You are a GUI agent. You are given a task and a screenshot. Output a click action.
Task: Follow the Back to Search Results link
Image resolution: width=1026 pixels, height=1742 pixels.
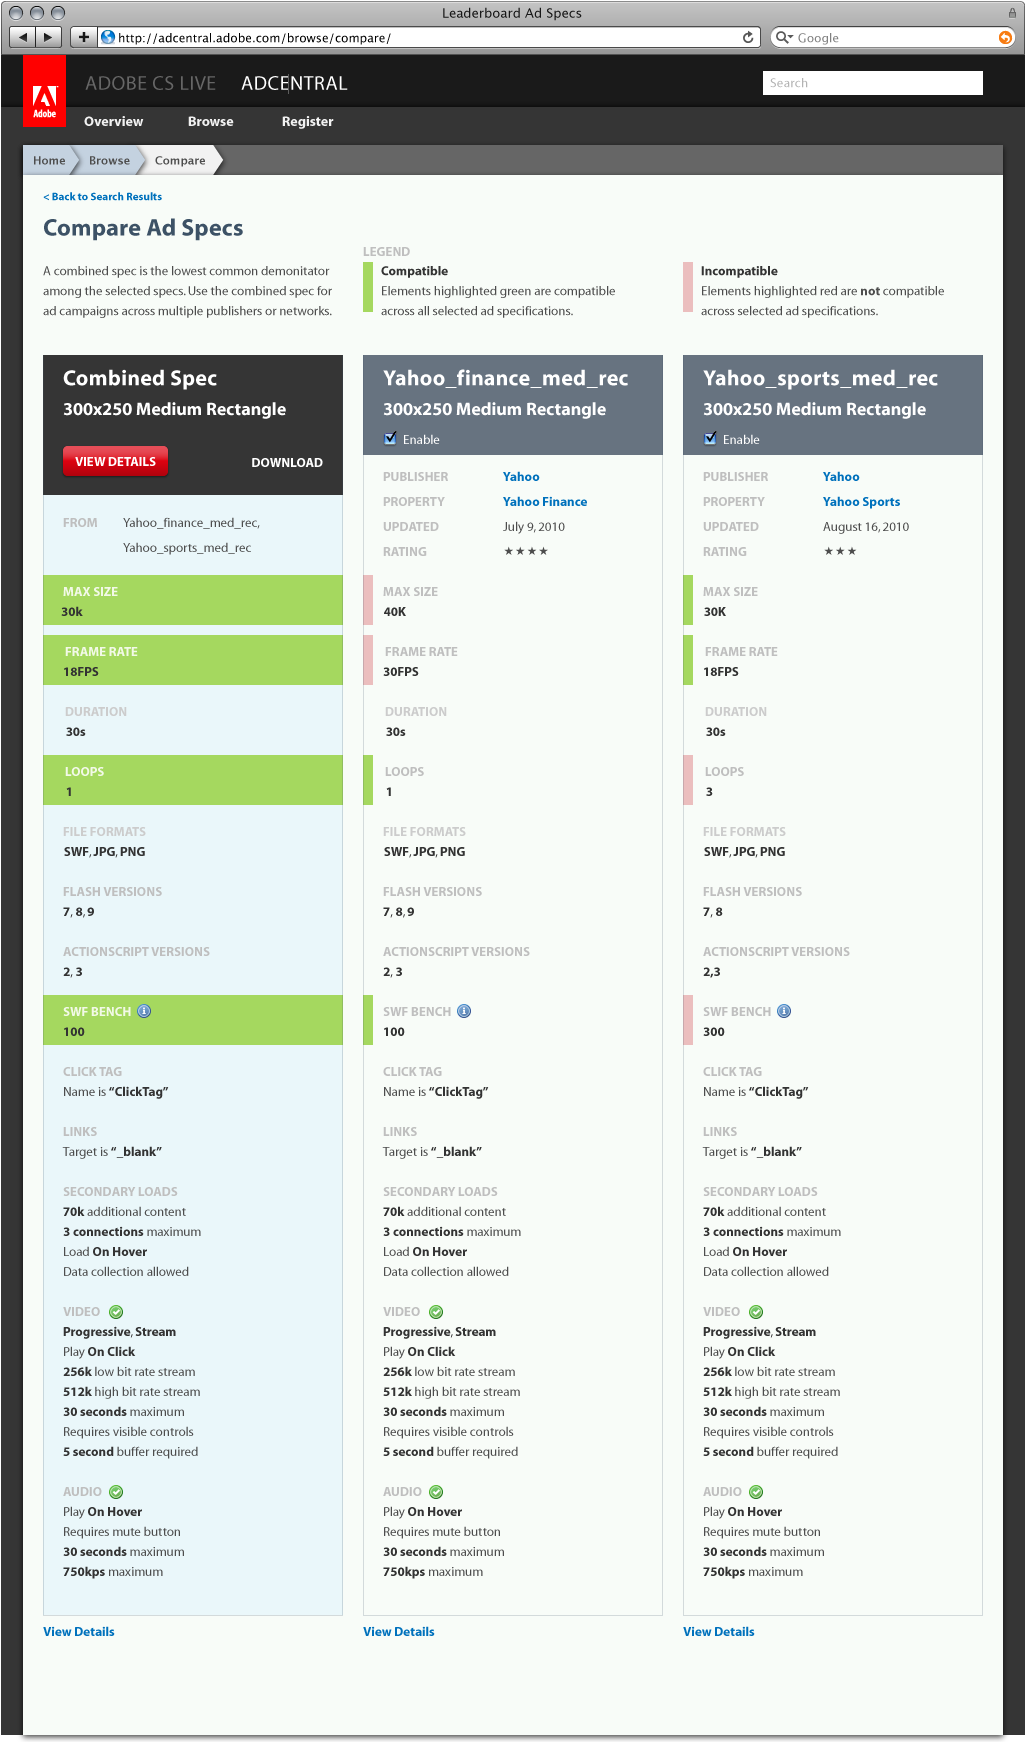(103, 197)
